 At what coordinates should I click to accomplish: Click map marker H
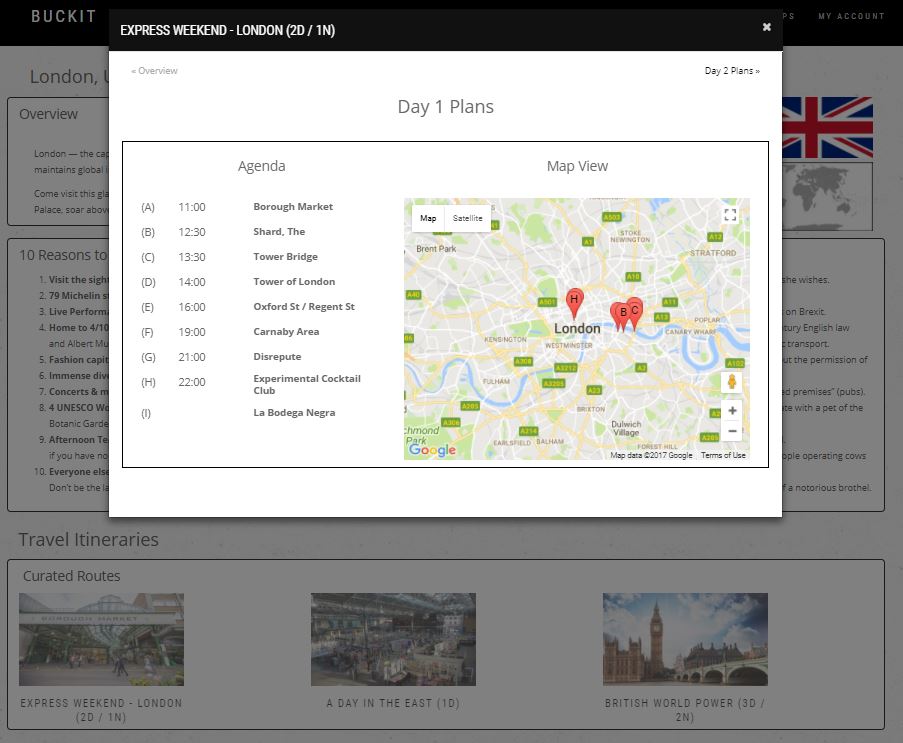(x=574, y=304)
